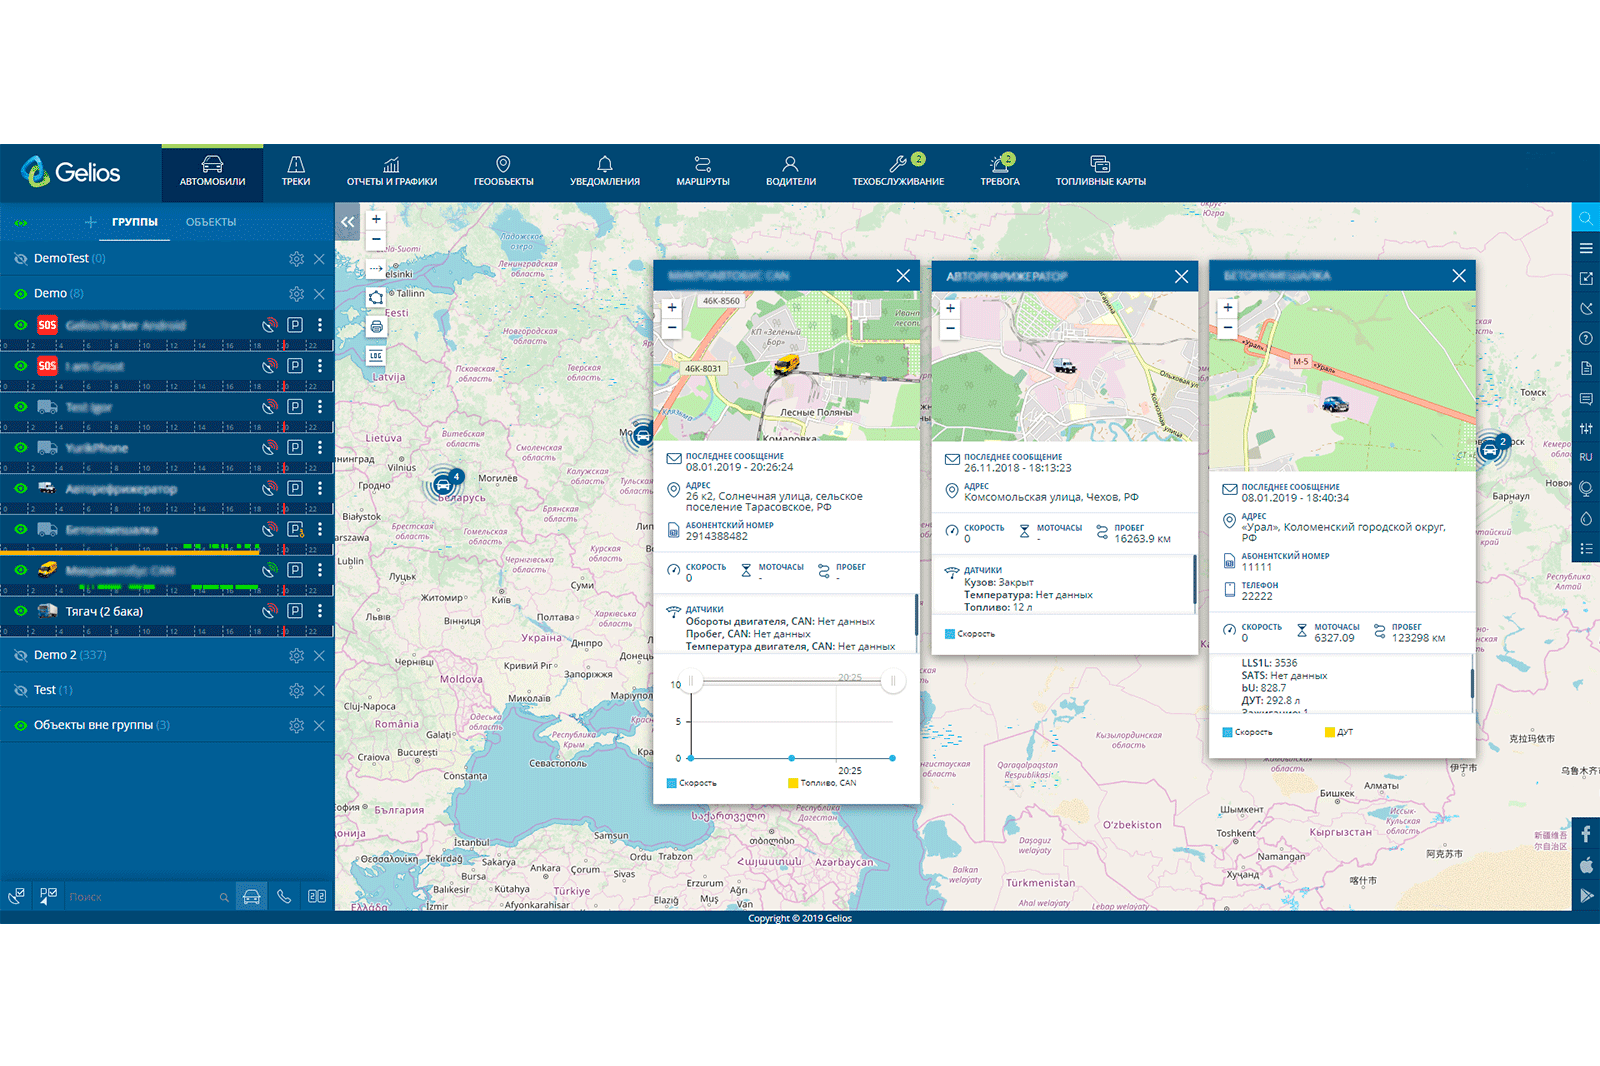Open Топливные карты section
The width and height of the screenshot is (1600, 1066).
coord(1101,171)
